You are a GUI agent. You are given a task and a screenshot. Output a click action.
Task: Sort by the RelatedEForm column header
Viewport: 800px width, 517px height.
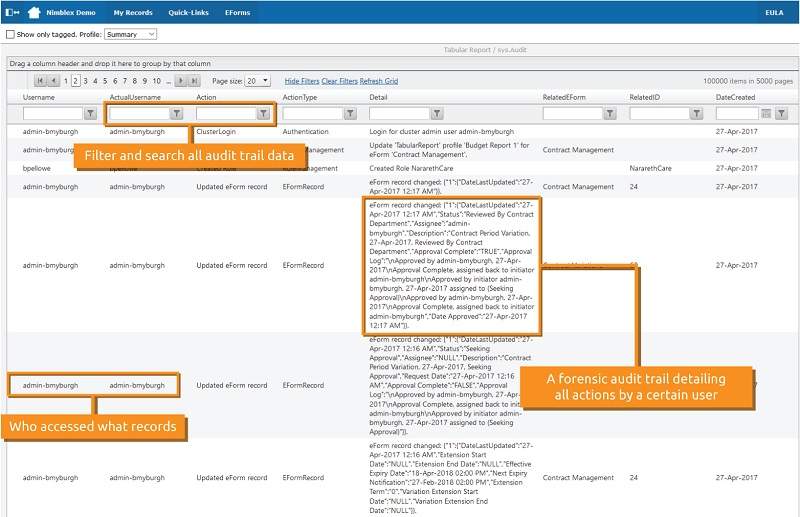click(564, 97)
